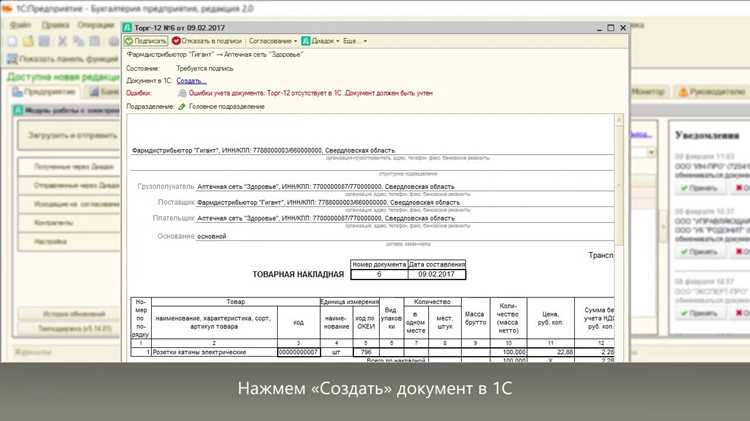The height and width of the screenshot is (421, 750).
Task: Click the Руководителю tab warning icon
Action: [x=683, y=91]
